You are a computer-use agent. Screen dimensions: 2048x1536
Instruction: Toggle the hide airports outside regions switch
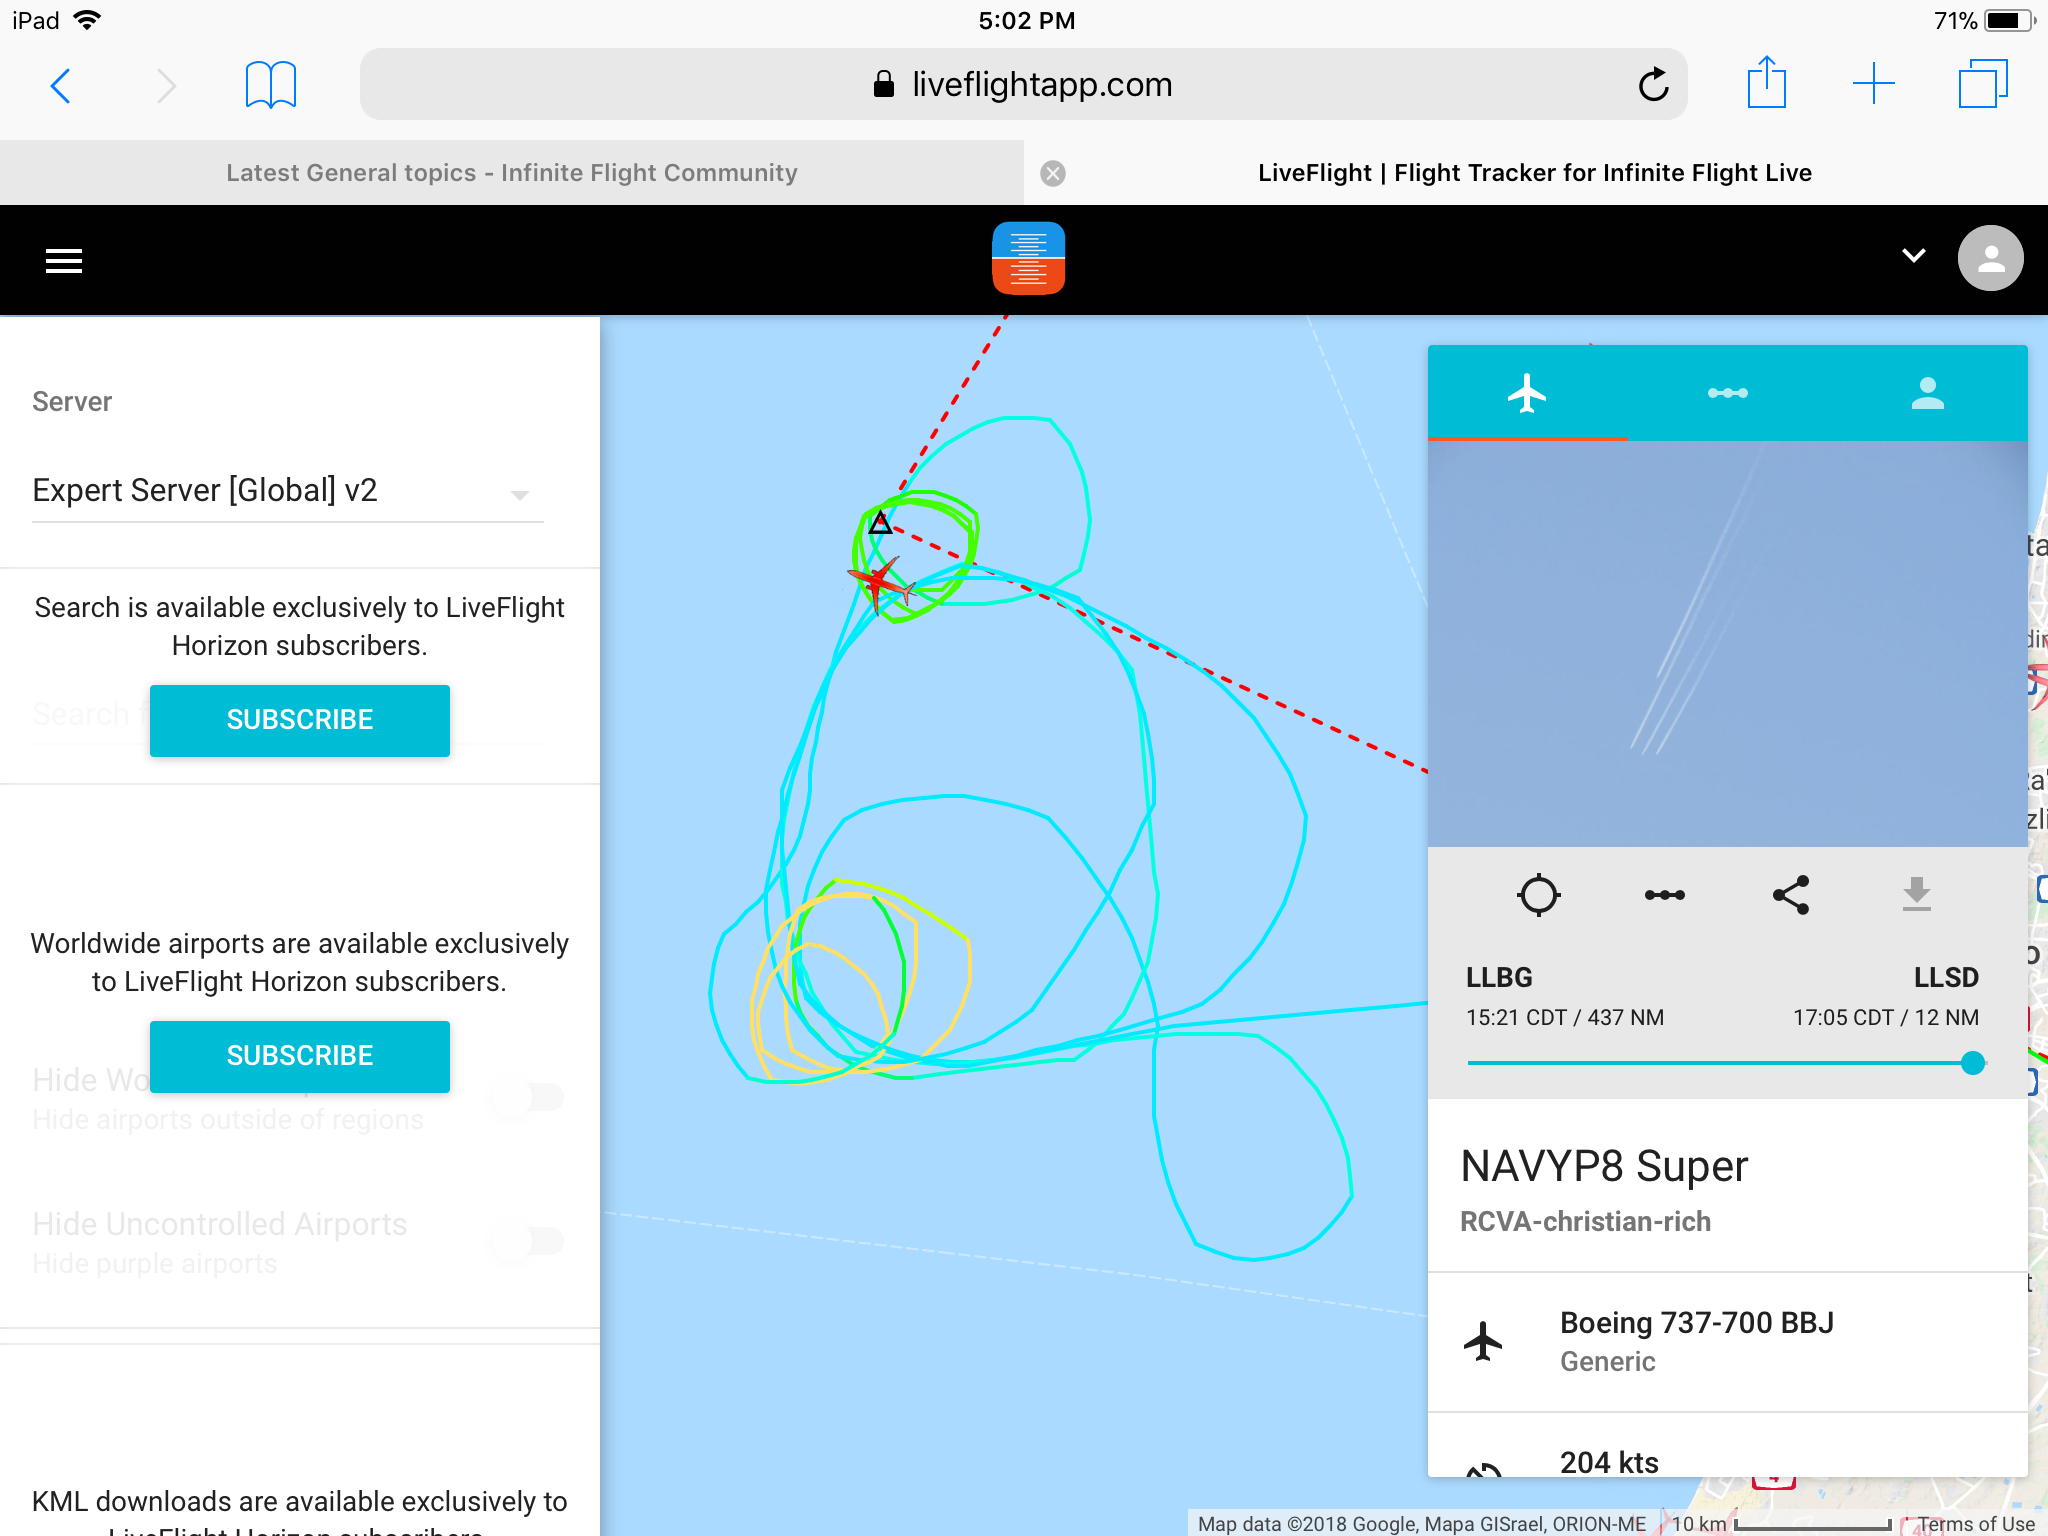(x=528, y=1097)
